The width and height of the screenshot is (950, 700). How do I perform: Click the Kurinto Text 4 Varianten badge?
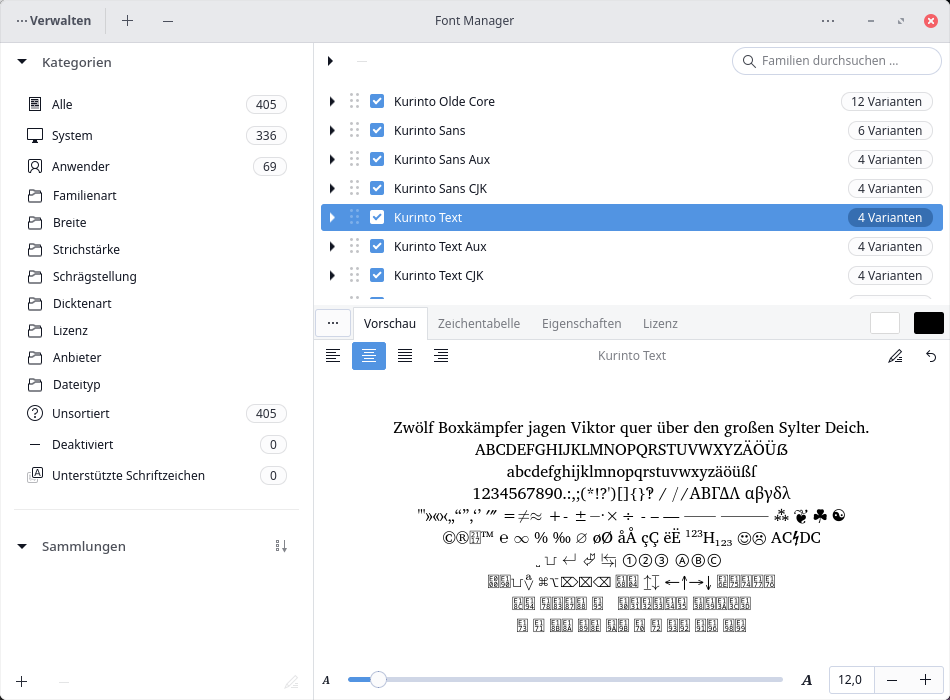click(x=889, y=218)
